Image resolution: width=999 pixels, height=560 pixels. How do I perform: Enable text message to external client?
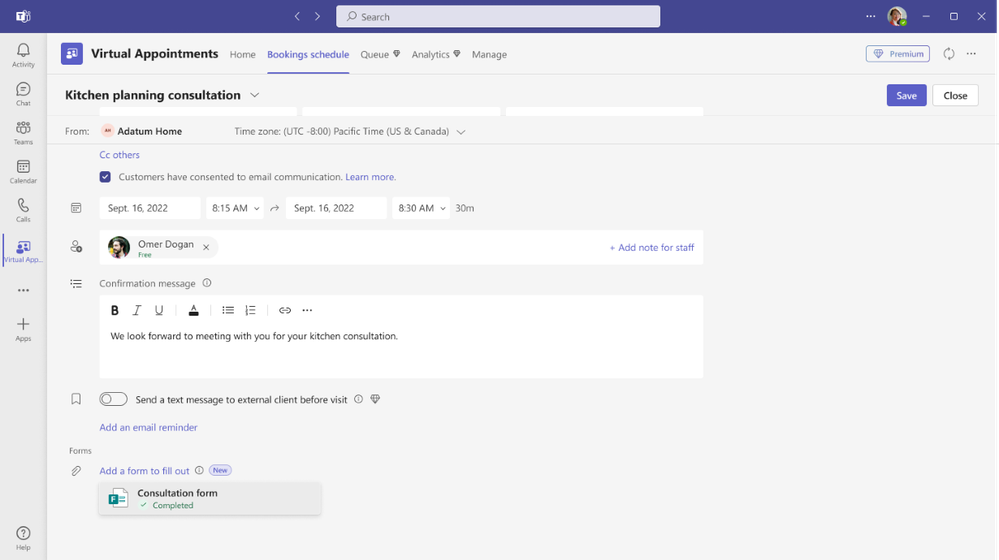113,399
